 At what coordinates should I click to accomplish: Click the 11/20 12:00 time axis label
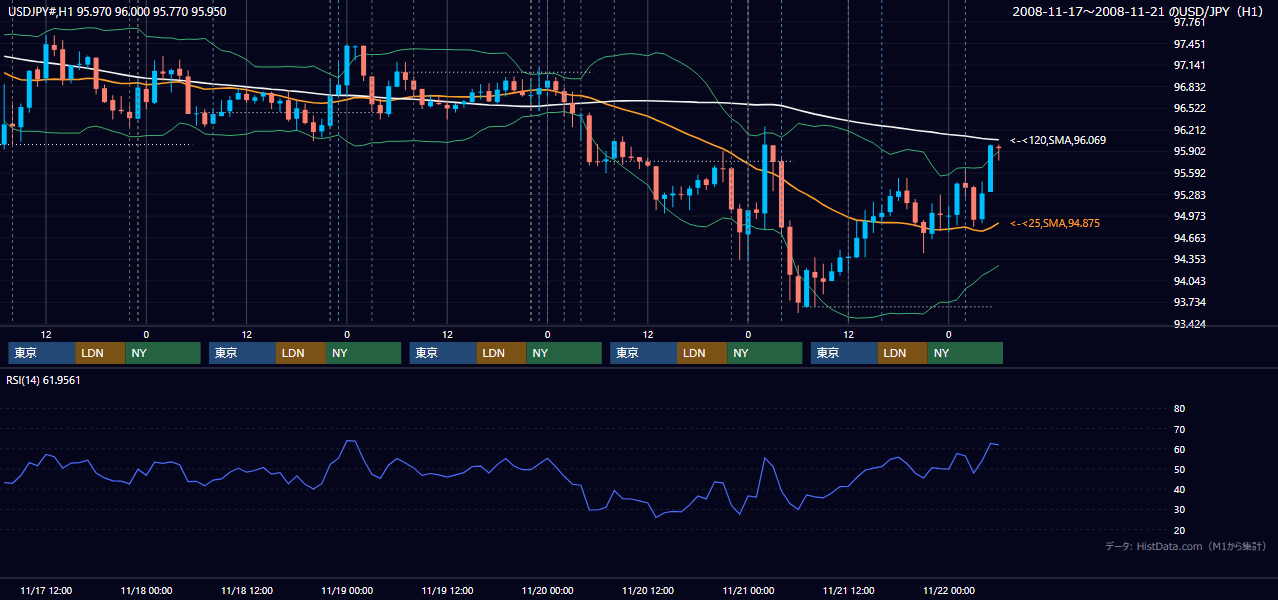[648, 591]
